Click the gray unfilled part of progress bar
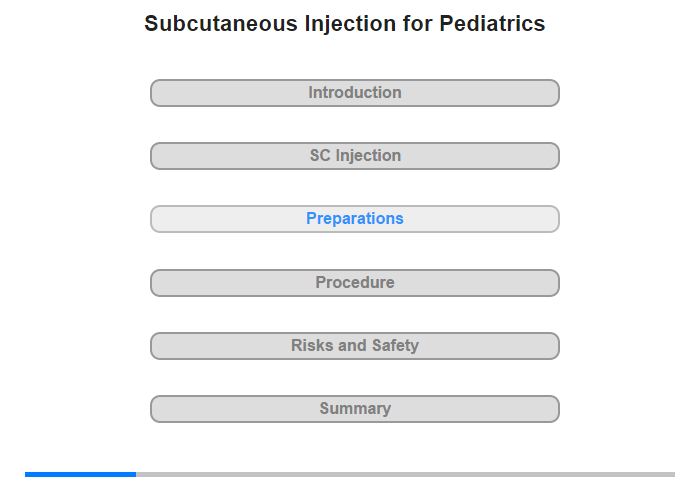The height and width of the screenshot is (480, 700). (x=405, y=474)
